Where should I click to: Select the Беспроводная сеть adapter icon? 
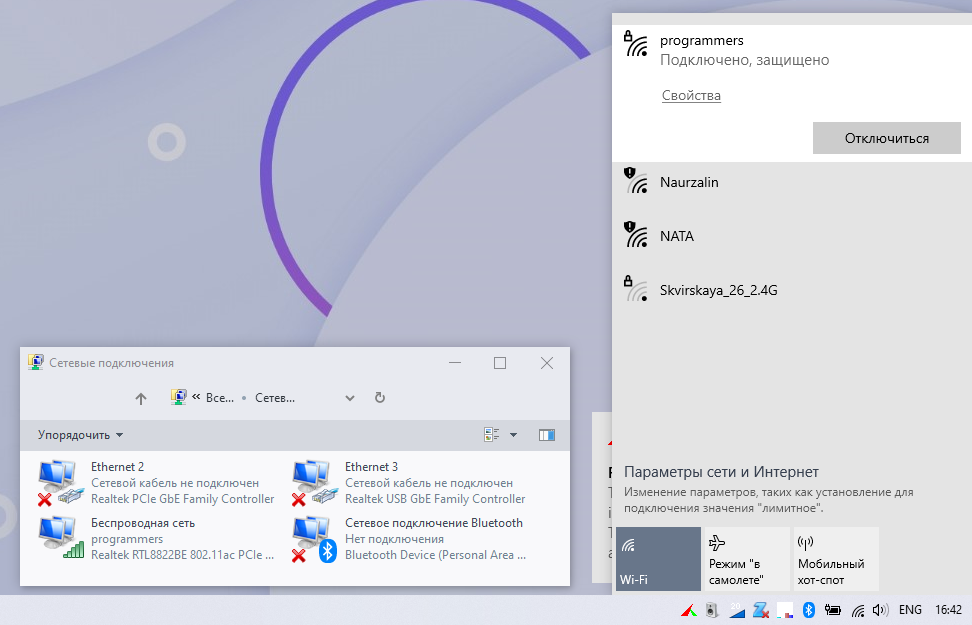(60, 538)
